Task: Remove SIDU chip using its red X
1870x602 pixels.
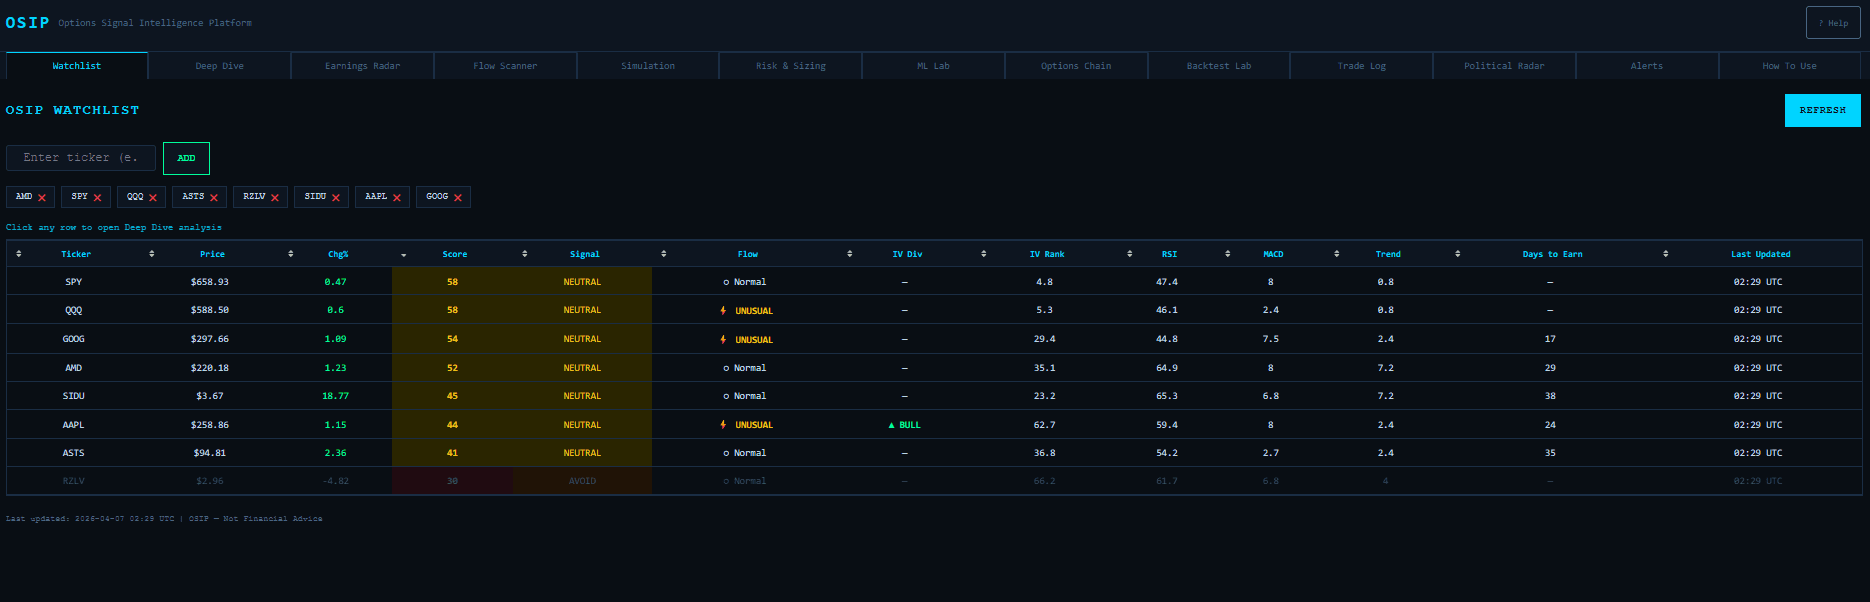Action: [x=336, y=198]
